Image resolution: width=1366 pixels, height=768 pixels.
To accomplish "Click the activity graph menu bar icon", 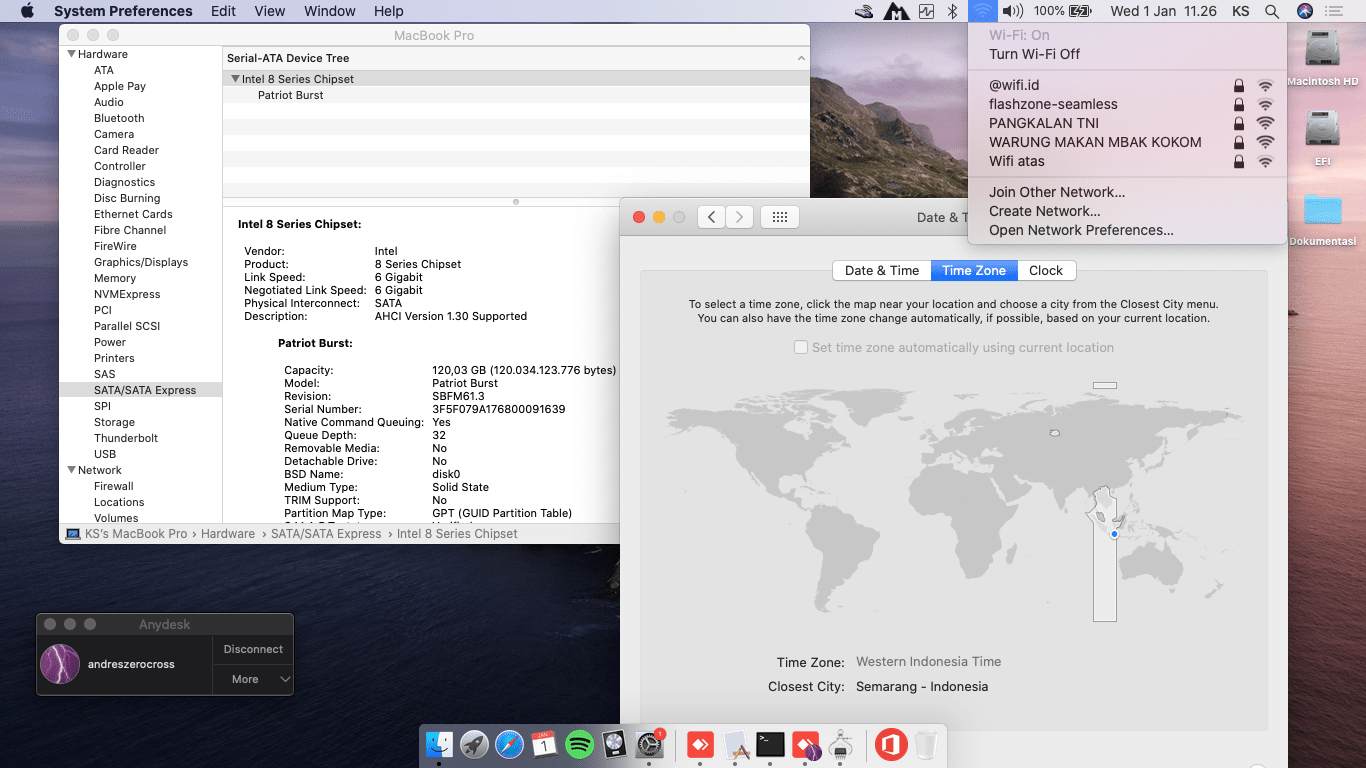I will pos(926,11).
